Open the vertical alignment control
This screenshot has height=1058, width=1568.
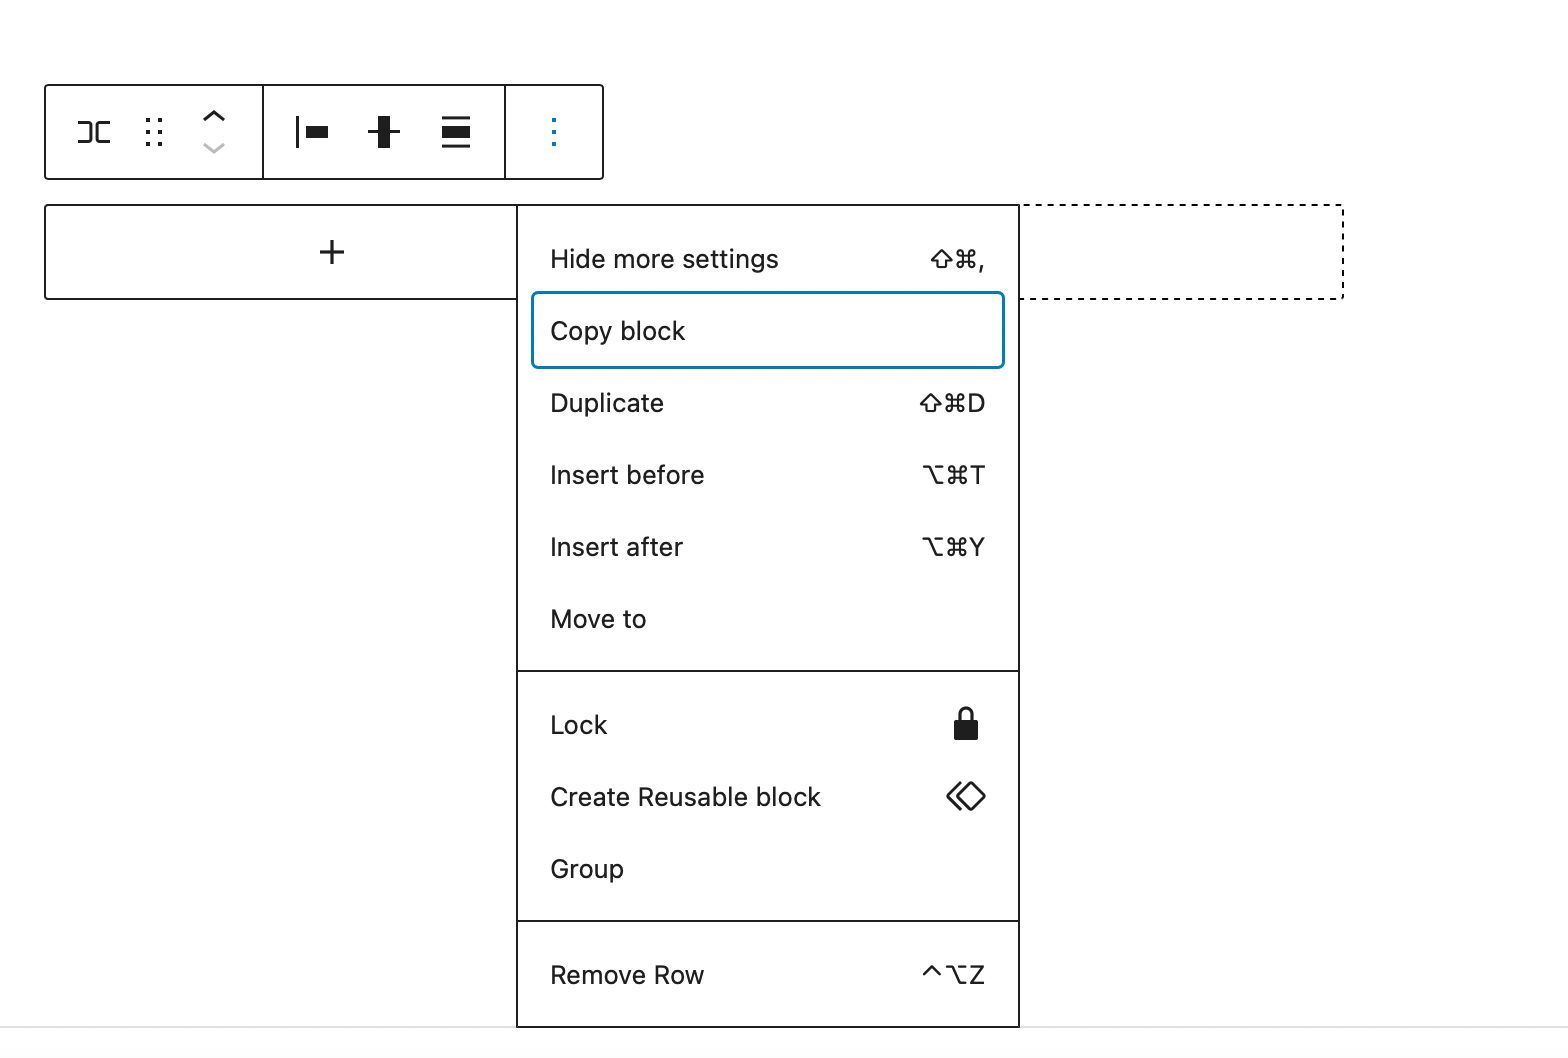[x=384, y=132]
